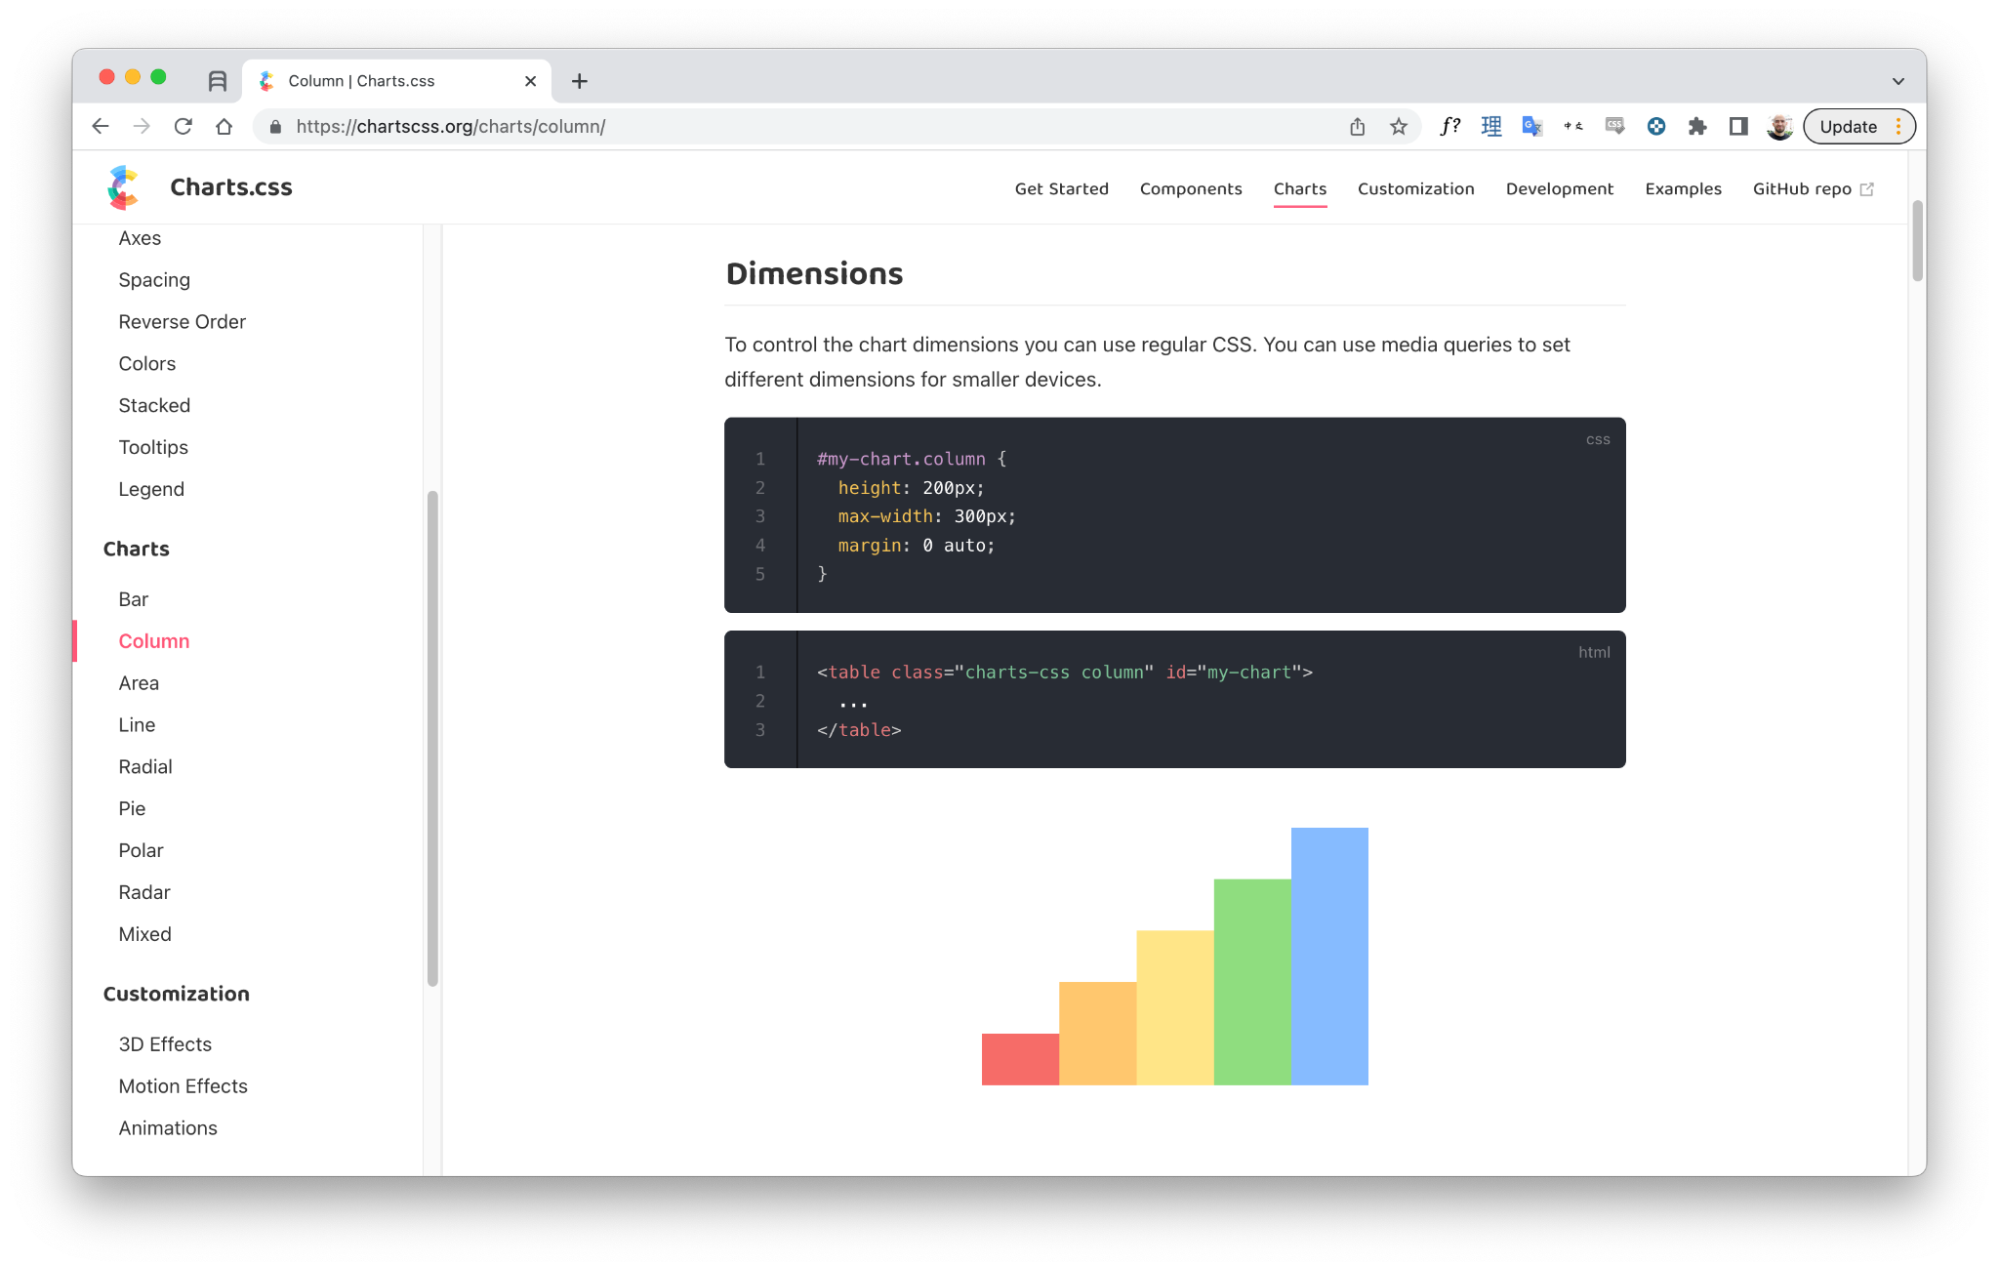Open the tab search chevron
The height and width of the screenshot is (1271, 1999).
(1898, 80)
